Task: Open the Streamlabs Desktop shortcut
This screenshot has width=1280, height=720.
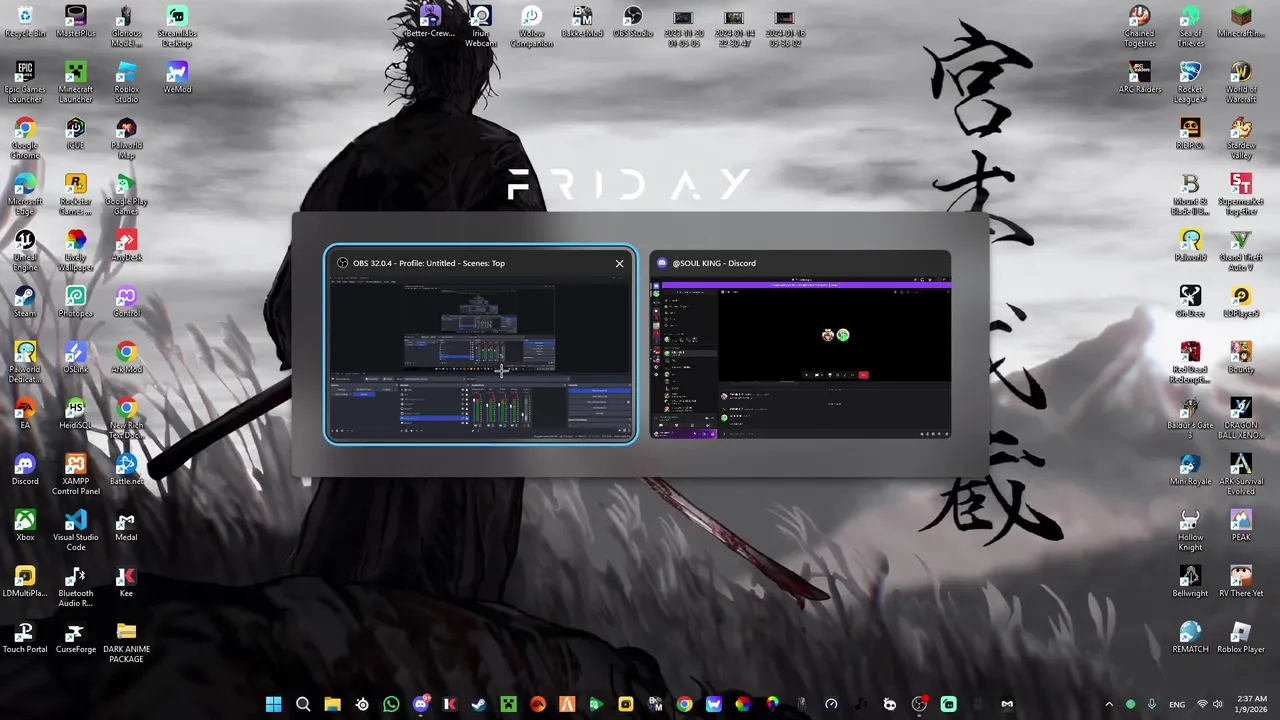Action: point(177,27)
